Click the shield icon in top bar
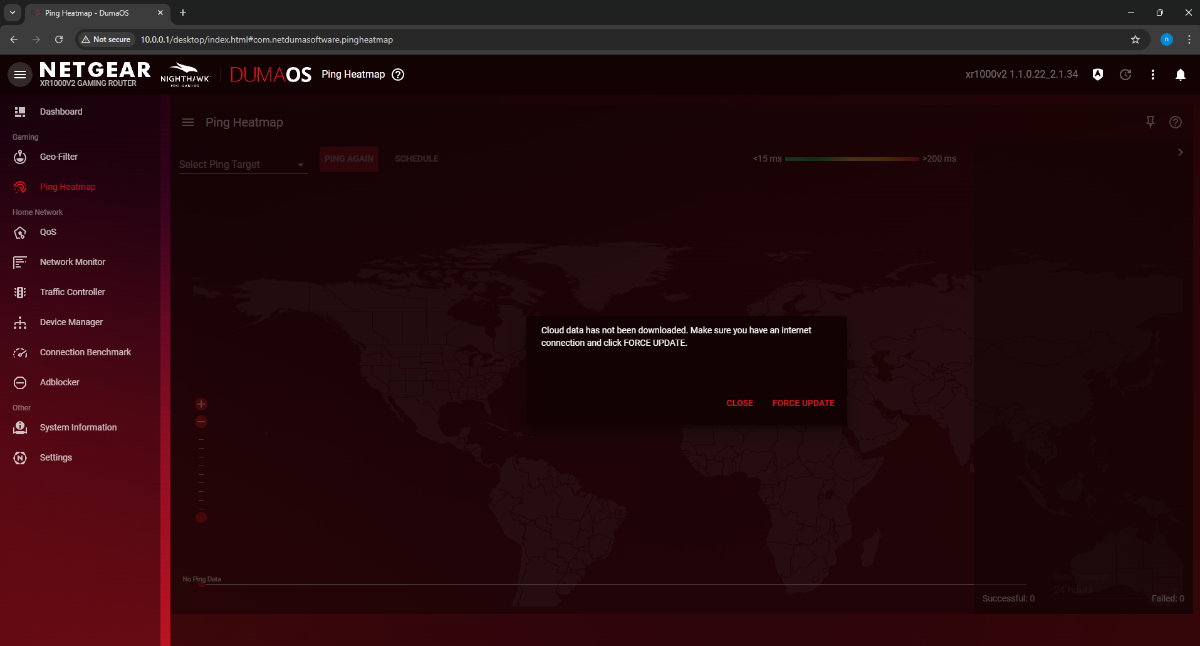Screen dimensions: 1200x646 [x=1098, y=75]
